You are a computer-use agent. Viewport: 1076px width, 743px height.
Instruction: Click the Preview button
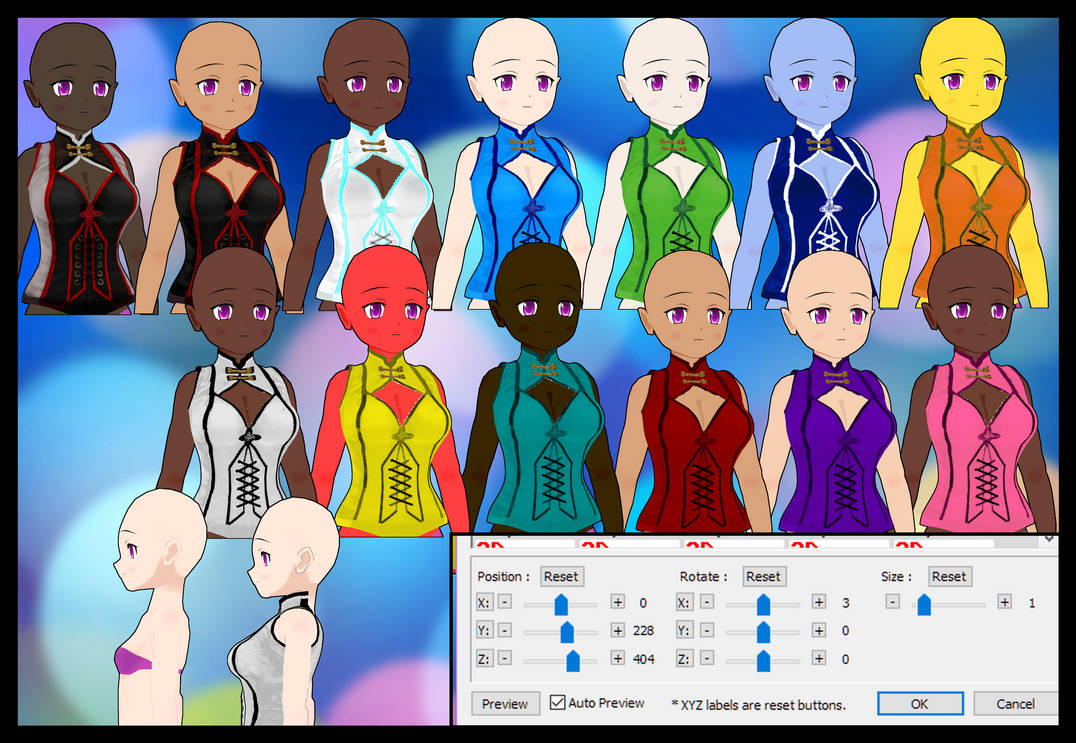[506, 704]
